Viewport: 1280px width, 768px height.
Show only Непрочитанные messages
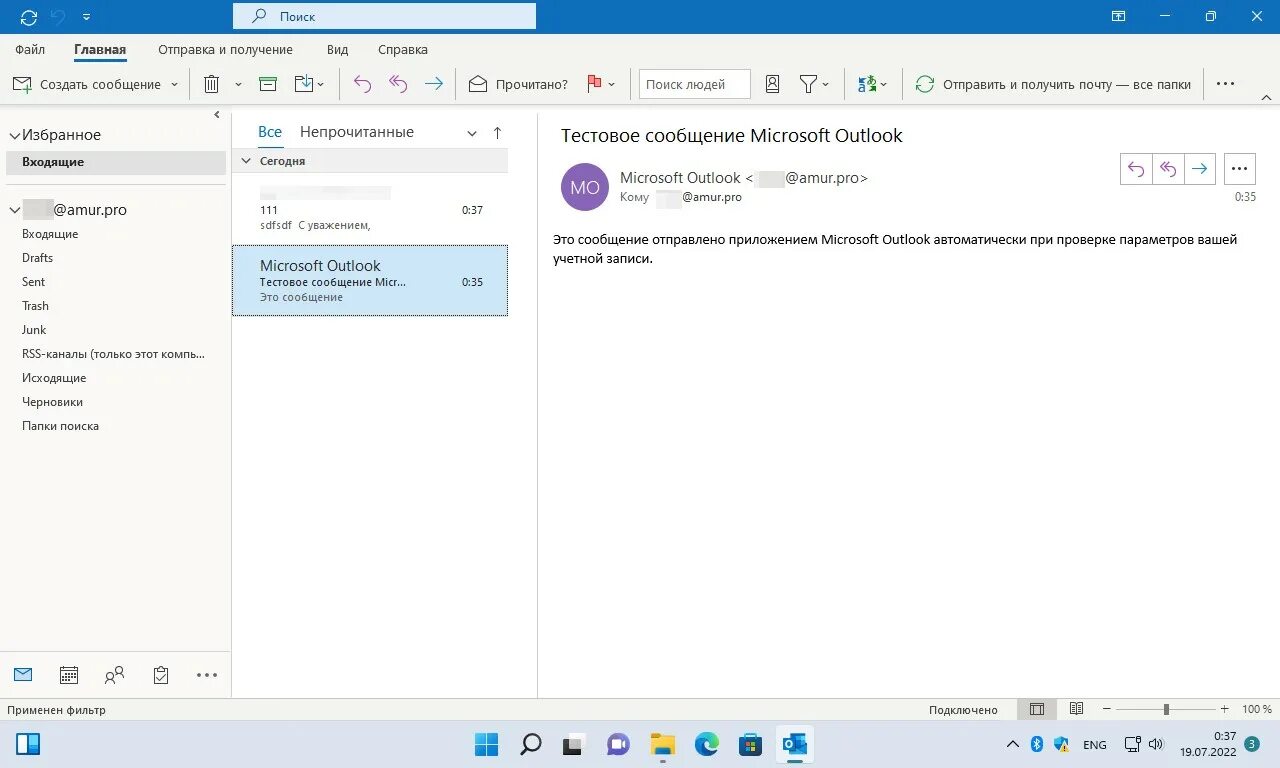355,131
